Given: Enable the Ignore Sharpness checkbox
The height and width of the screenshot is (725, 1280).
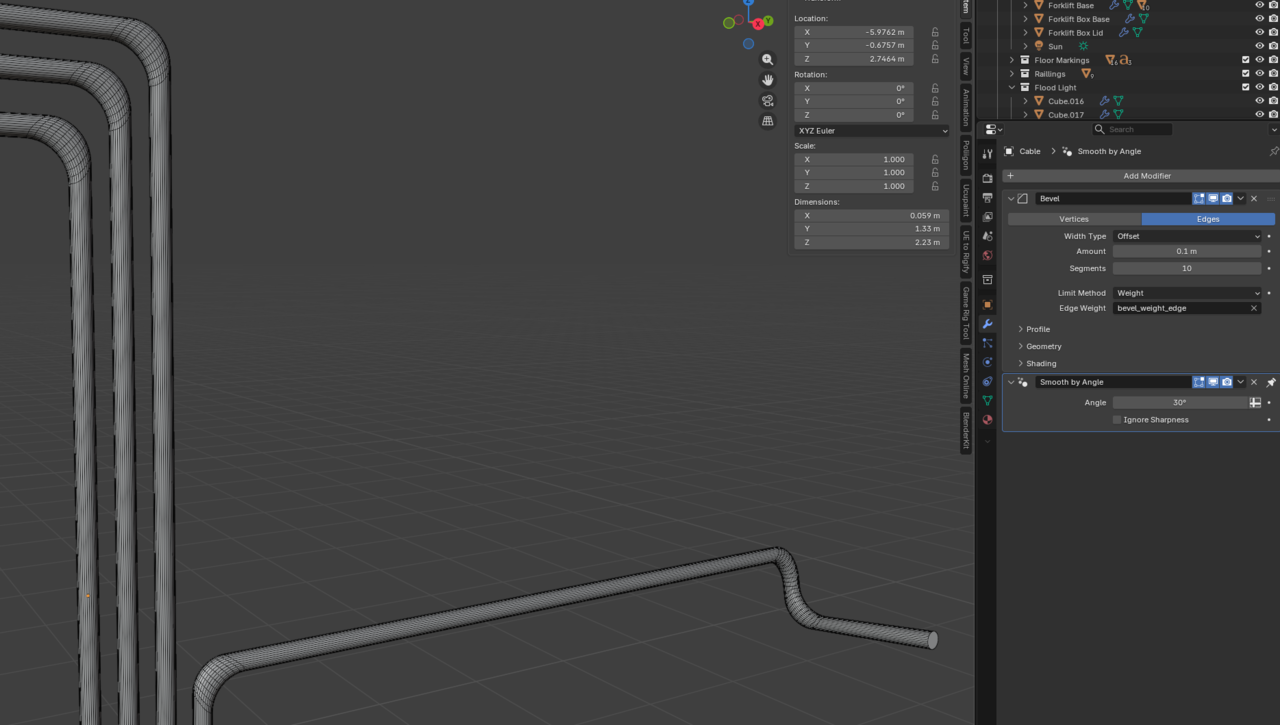Looking at the screenshot, I should 1117,420.
